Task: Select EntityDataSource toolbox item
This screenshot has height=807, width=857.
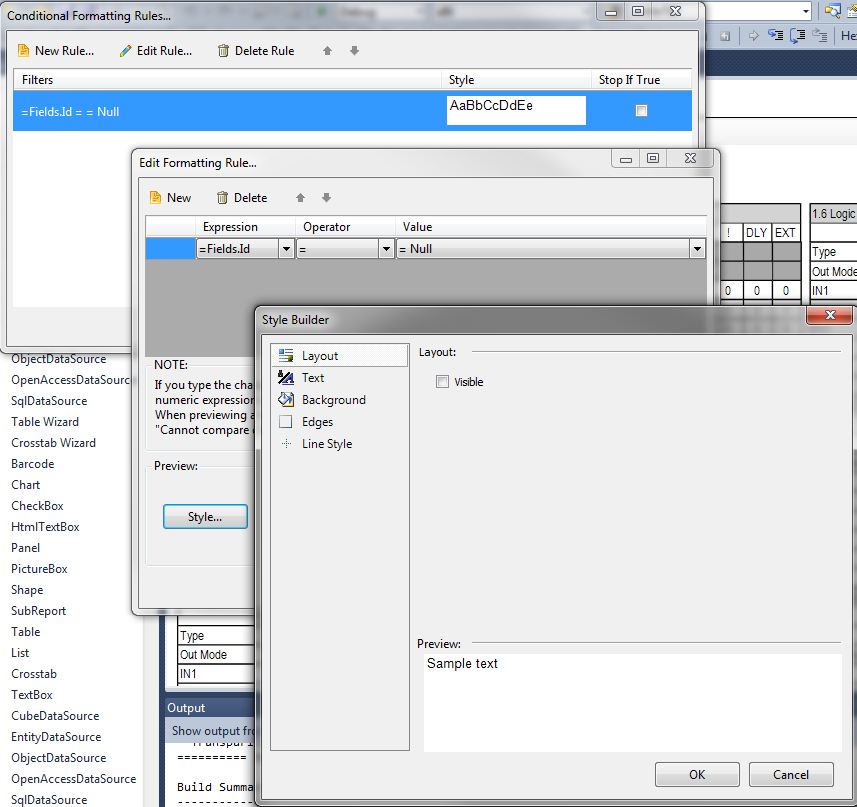Action: pyautogui.click(x=56, y=737)
